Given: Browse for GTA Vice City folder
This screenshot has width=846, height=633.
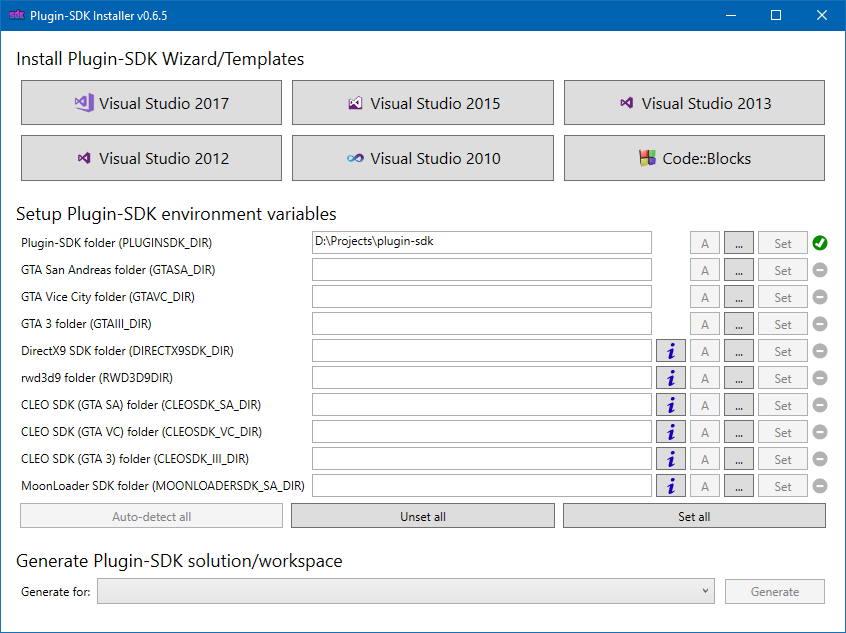Looking at the screenshot, I should click(x=739, y=297).
